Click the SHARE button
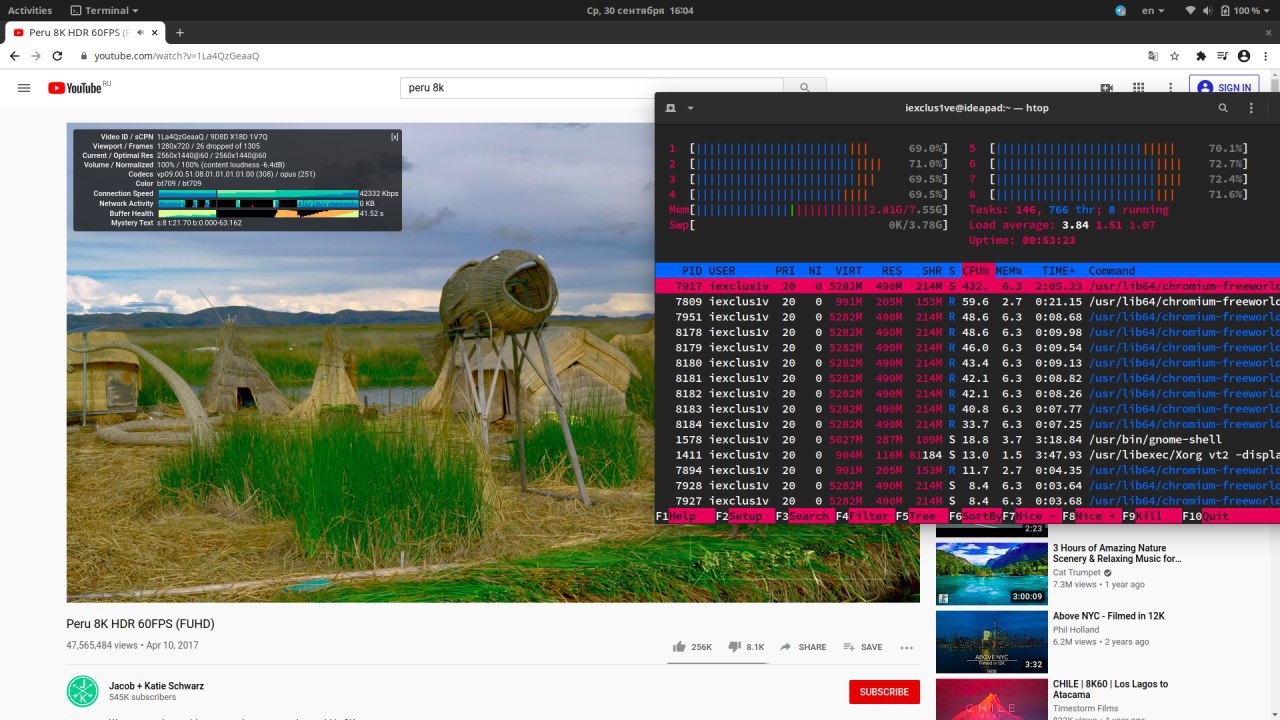This screenshot has width=1280, height=720. 803,647
